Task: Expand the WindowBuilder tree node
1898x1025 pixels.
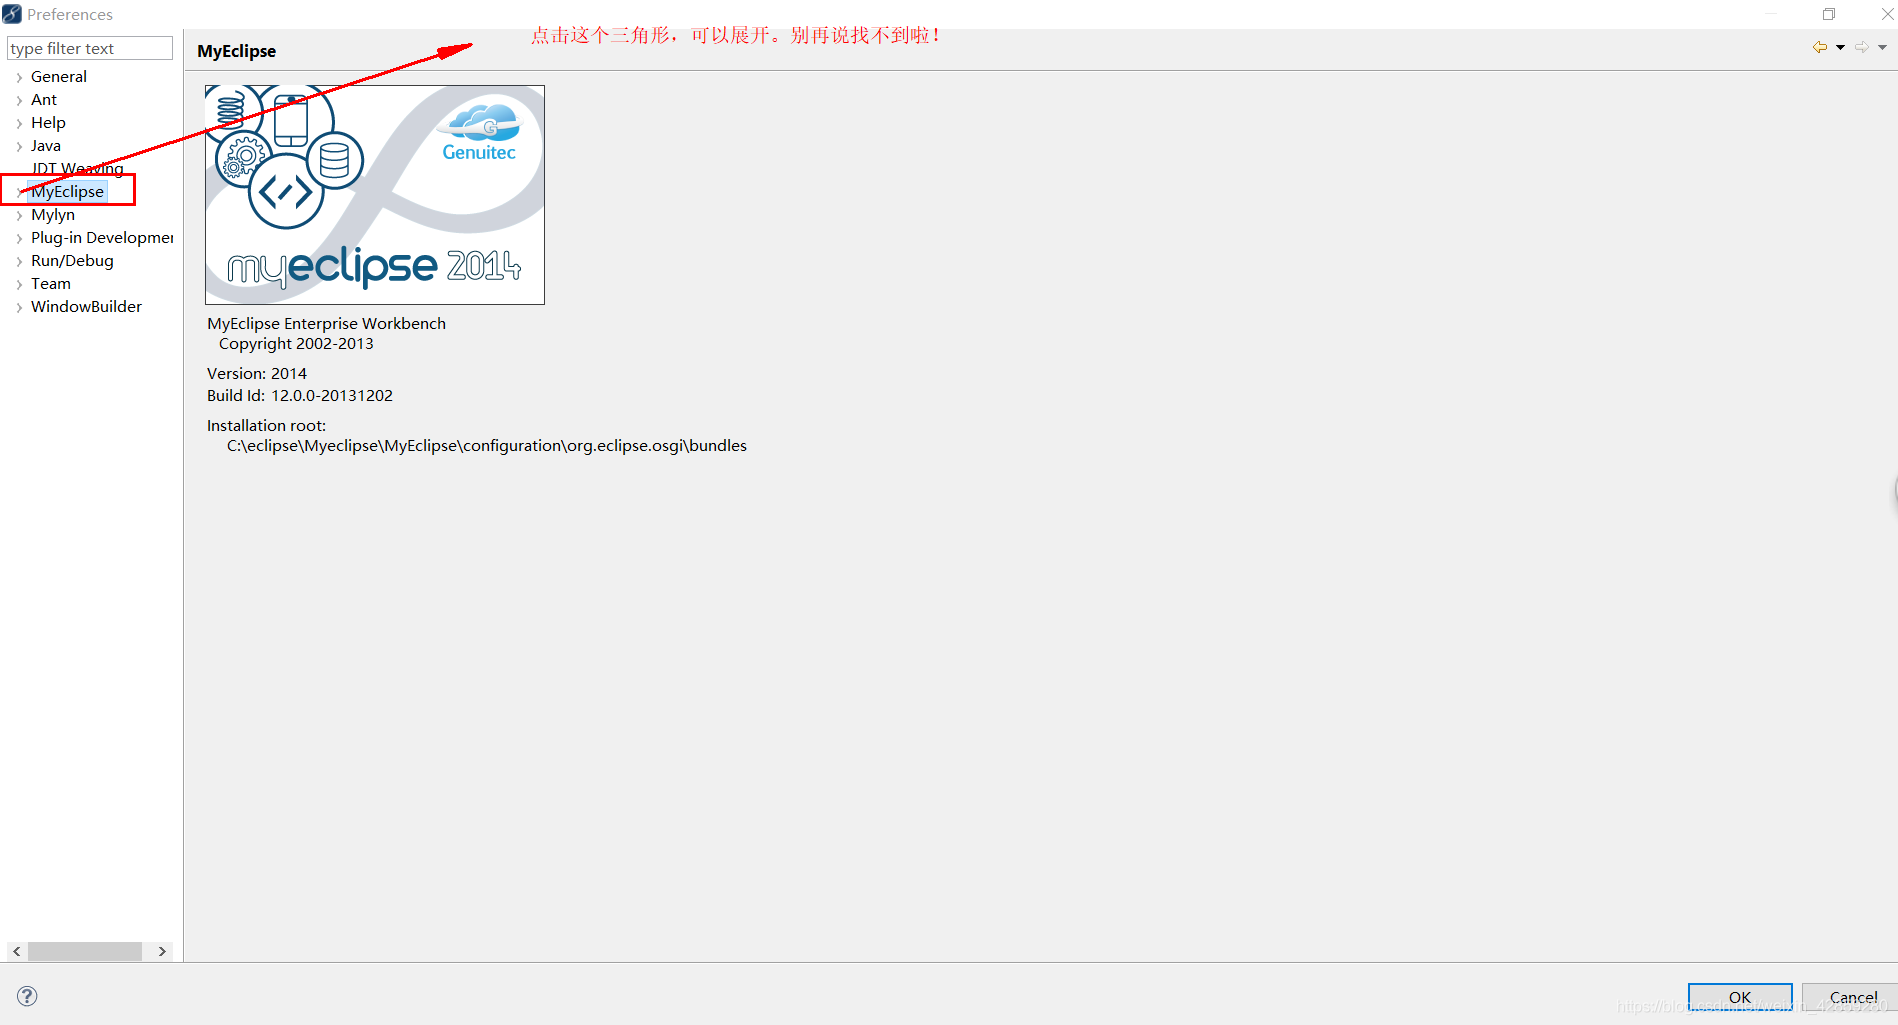Action: pos(19,307)
